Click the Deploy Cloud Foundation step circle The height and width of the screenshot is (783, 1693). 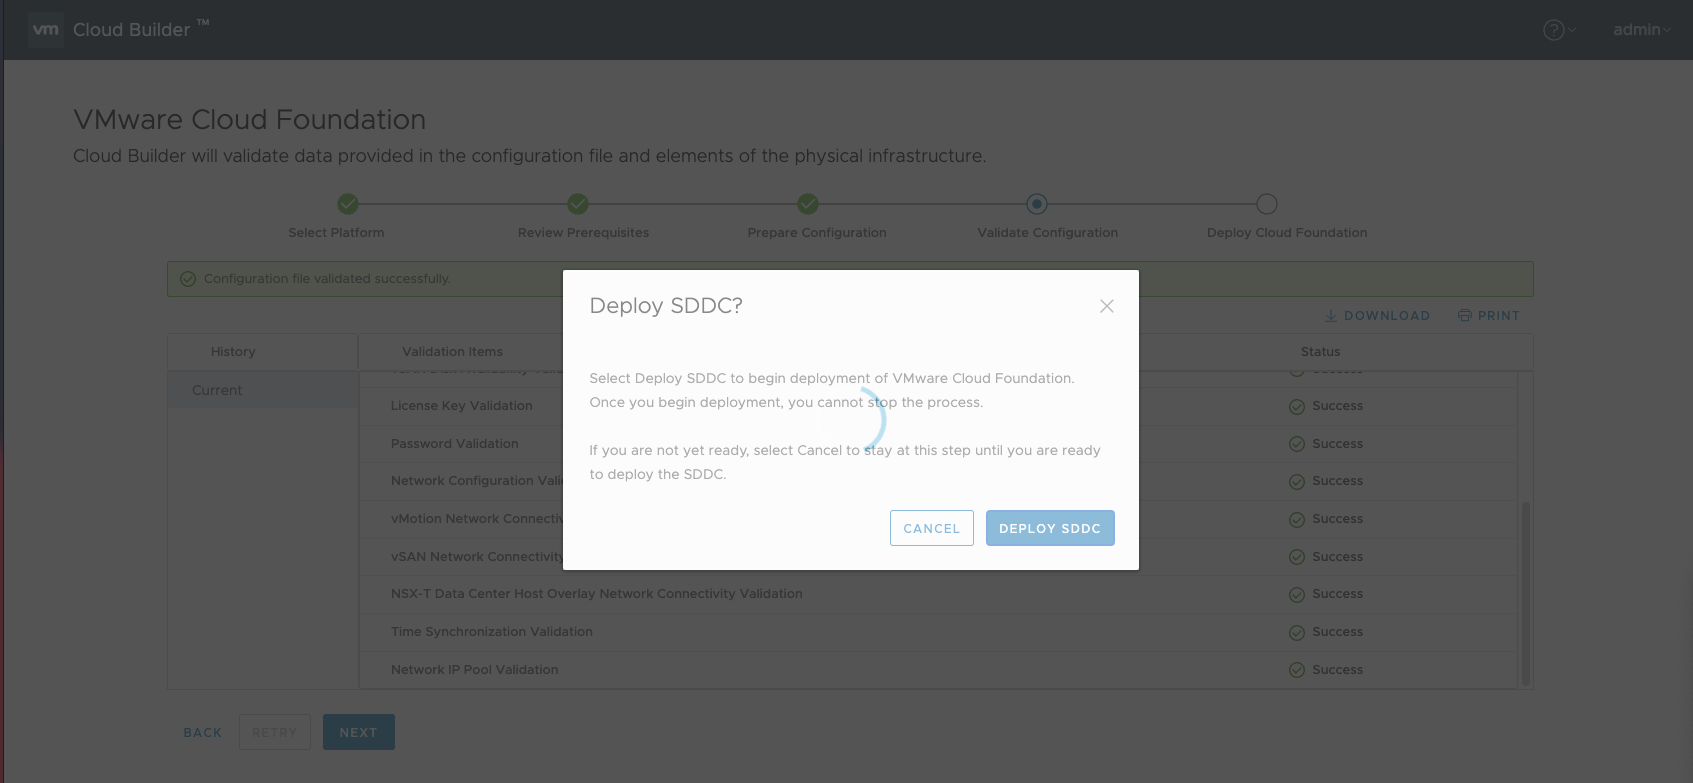click(1267, 204)
